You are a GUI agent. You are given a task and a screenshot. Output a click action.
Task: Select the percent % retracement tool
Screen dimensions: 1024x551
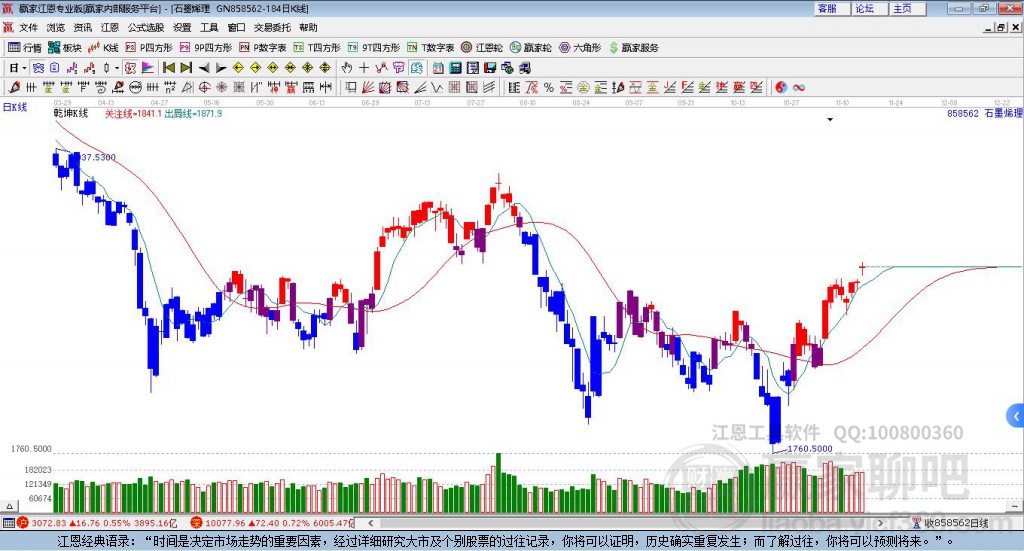click(549, 87)
